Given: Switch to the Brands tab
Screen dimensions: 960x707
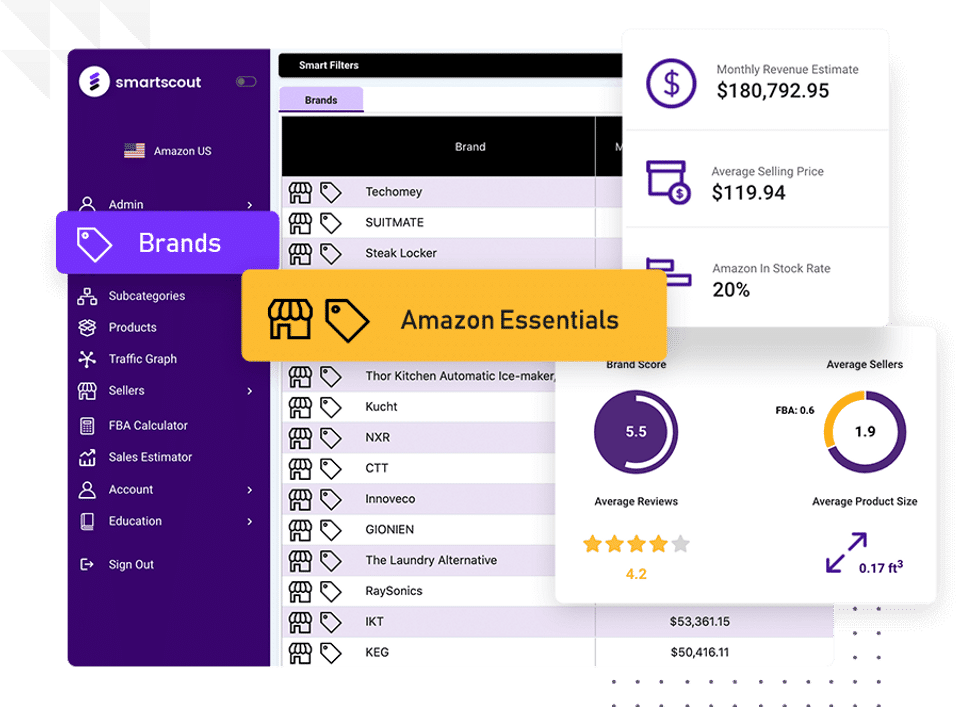Looking at the screenshot, I should point(321,100).
